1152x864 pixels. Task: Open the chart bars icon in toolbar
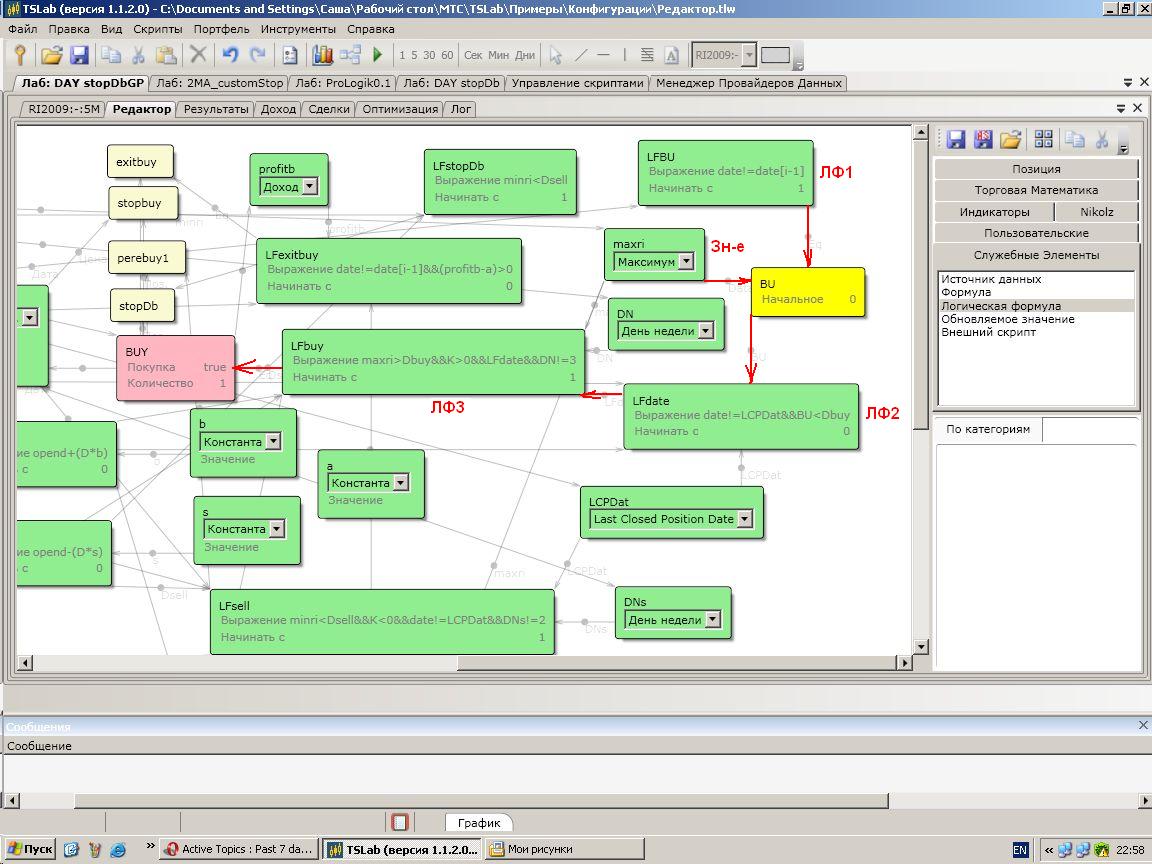322,55
